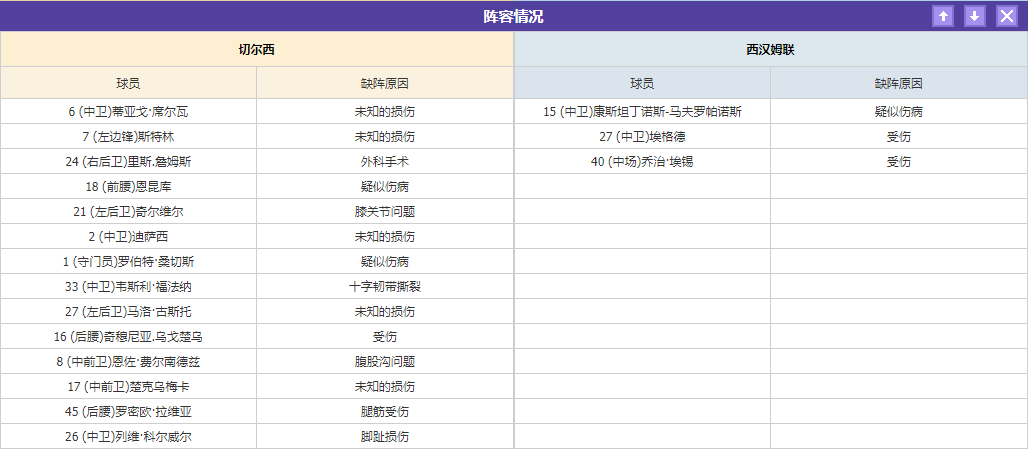Click 腹股沟问题 reason for 恩佐·费尔南德兹

point(385,362)
